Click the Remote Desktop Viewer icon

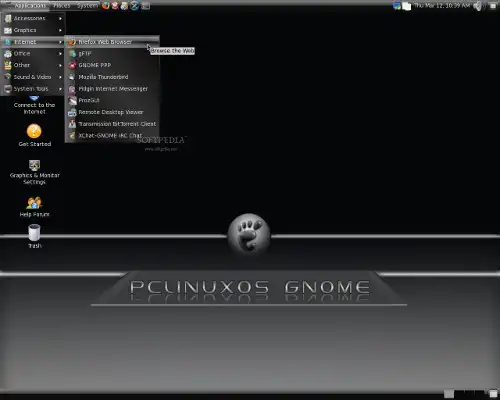[x=72, y=112]
